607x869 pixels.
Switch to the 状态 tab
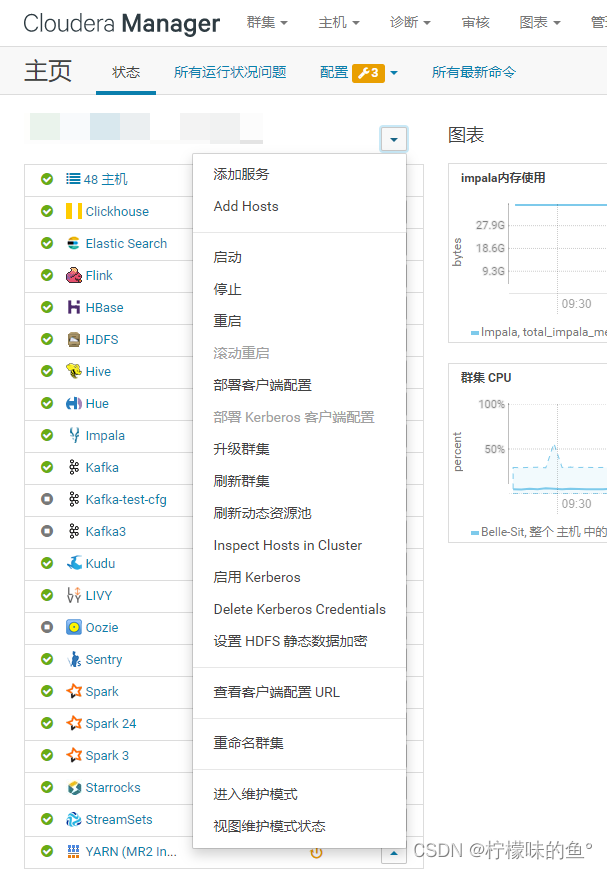coord(126,72)
